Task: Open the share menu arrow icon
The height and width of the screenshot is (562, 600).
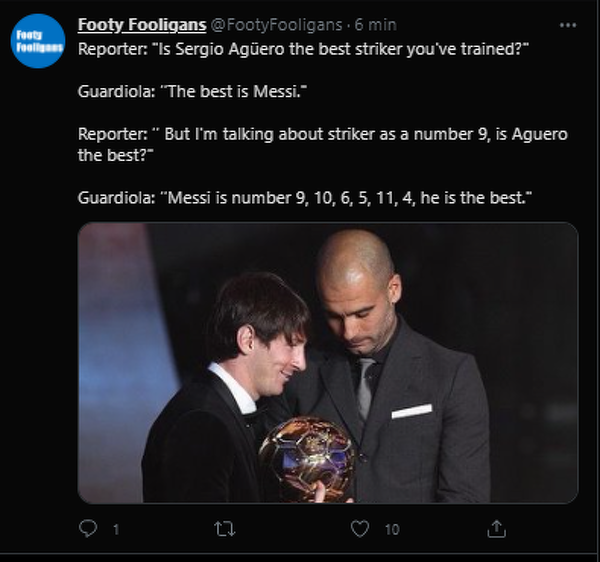Action: [x=496, y=528]
